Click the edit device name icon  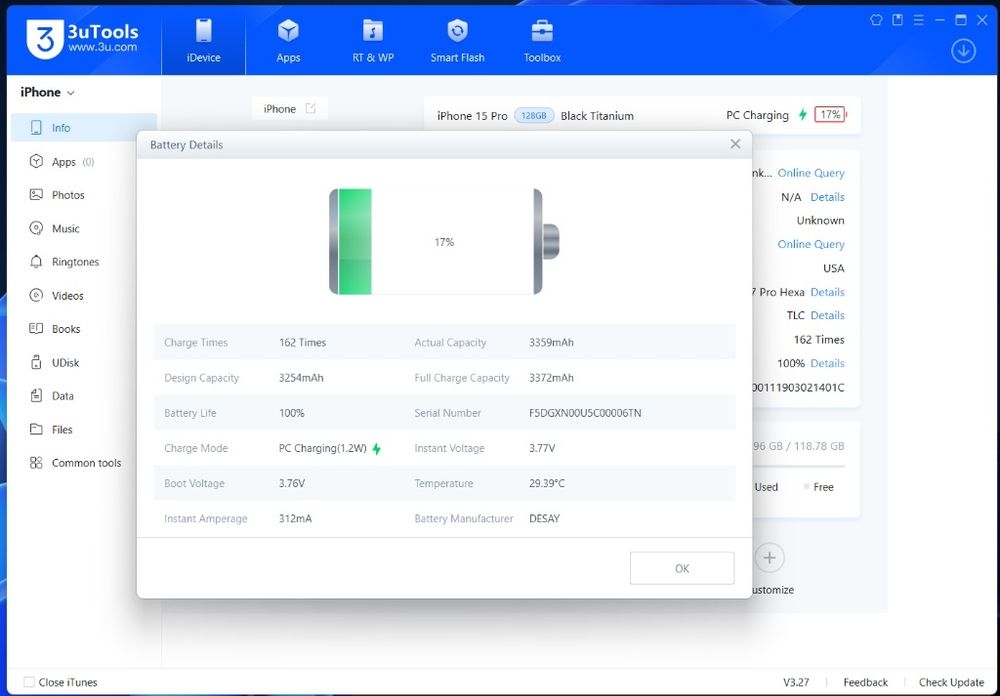pos(310,109)
